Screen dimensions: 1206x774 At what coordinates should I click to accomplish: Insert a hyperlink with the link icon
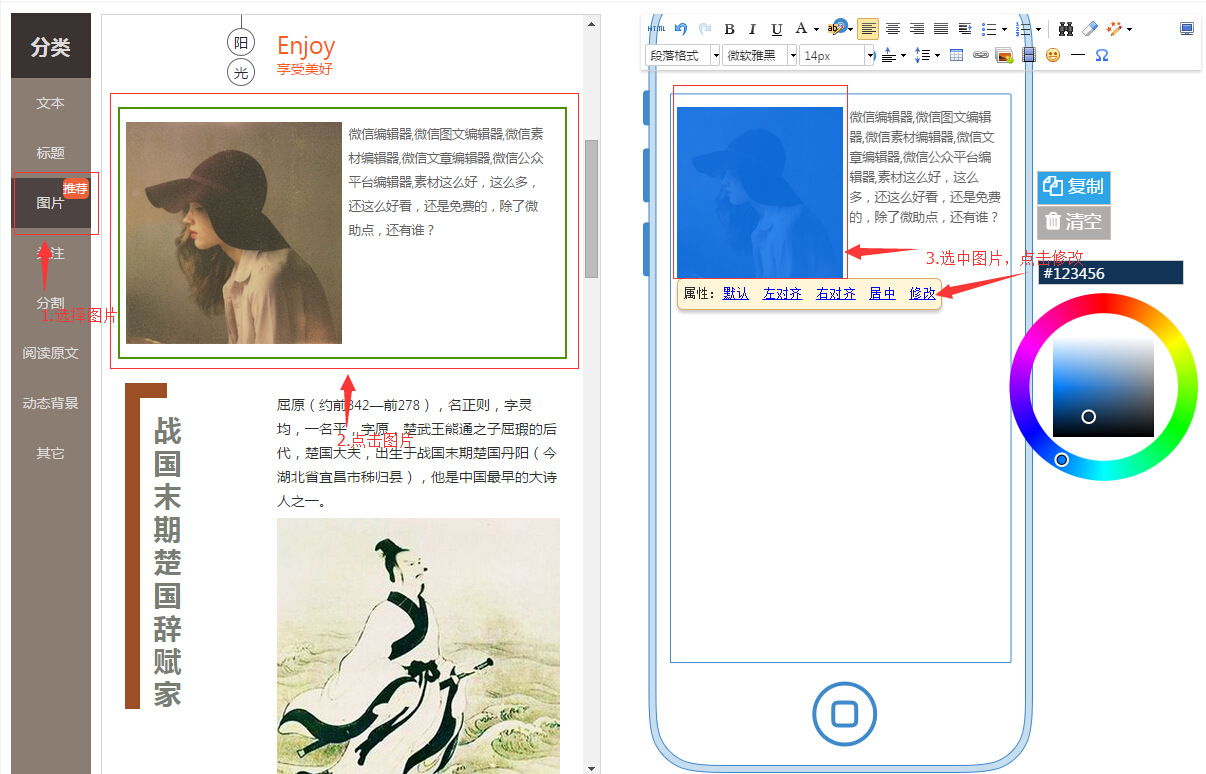coord(980,55)
